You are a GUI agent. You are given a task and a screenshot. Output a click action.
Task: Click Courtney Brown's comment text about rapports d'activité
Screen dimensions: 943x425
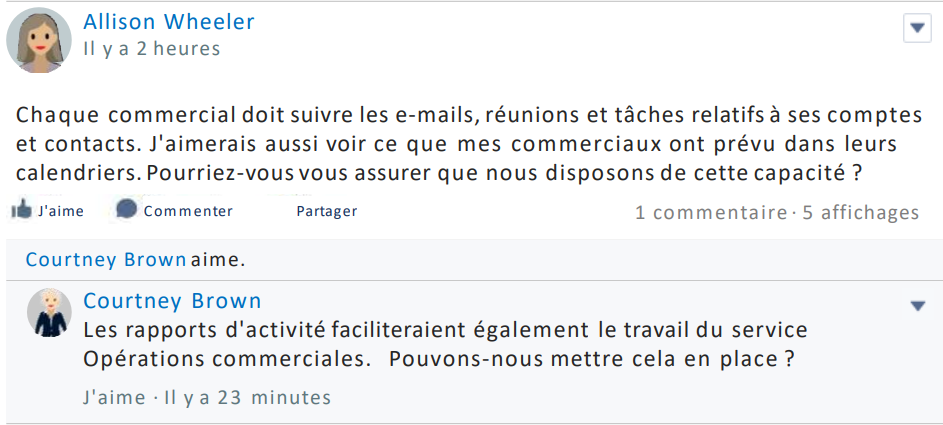click(445, 344)
